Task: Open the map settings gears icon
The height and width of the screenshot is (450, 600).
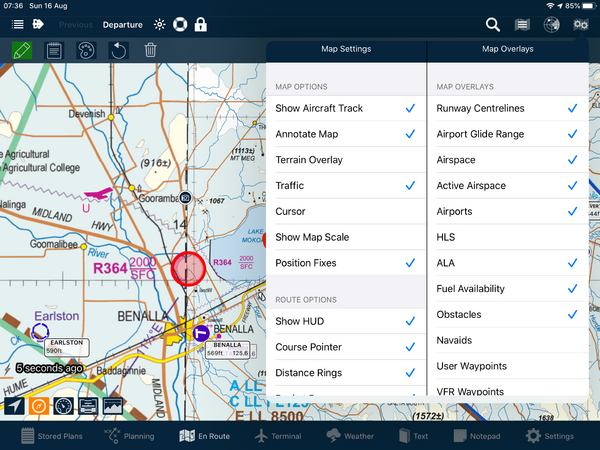Action: click(580, 25)
